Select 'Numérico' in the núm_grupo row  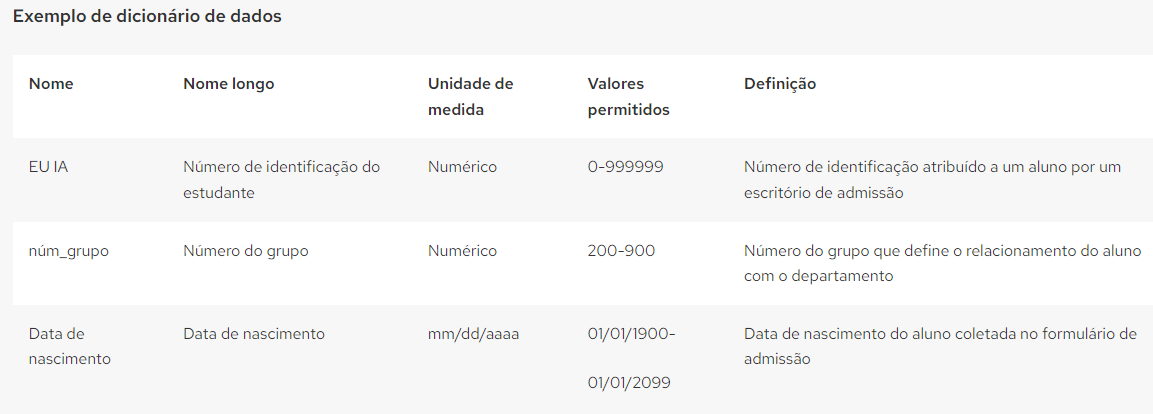[463, 251]
